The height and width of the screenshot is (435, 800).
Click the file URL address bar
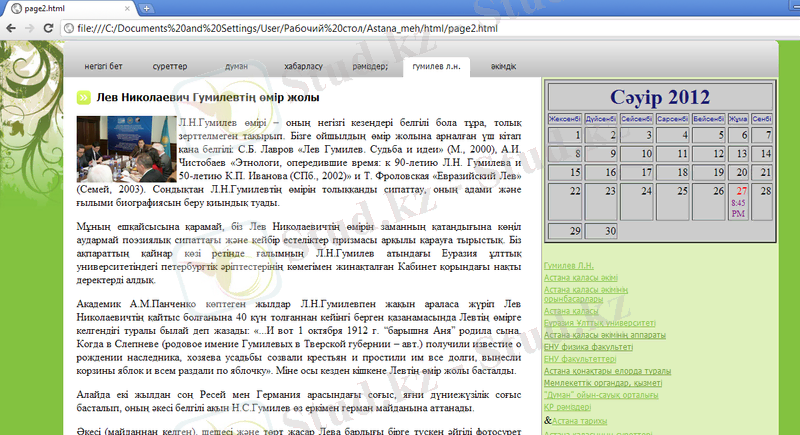[x=400, y=29]
